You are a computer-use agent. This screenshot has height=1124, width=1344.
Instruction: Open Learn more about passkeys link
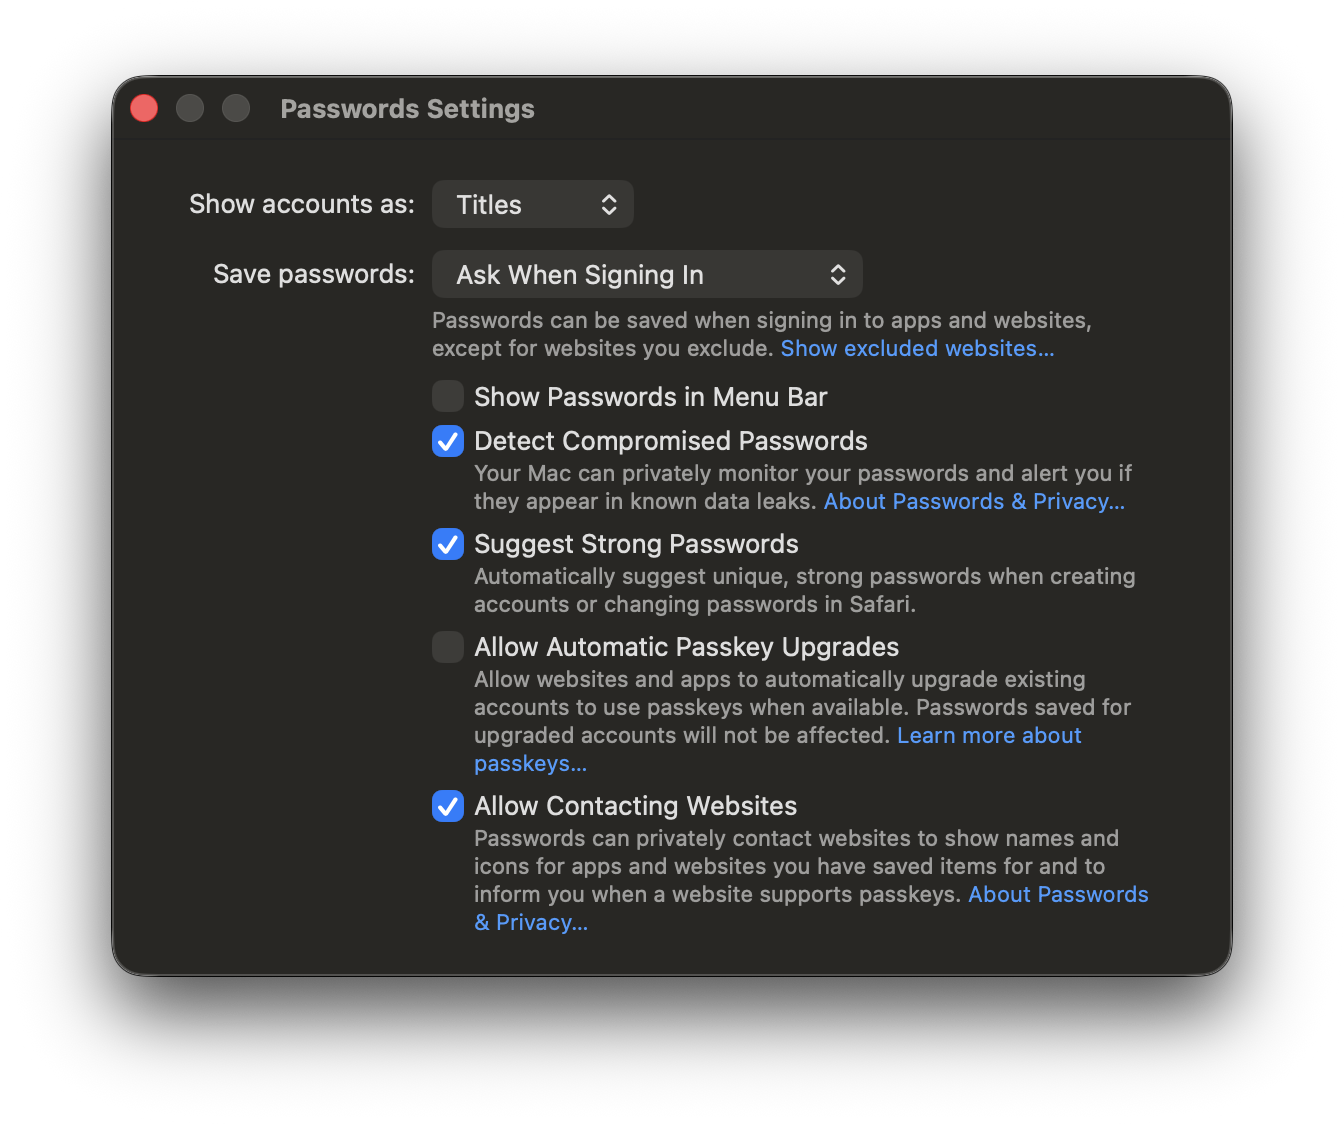point(988,735)
